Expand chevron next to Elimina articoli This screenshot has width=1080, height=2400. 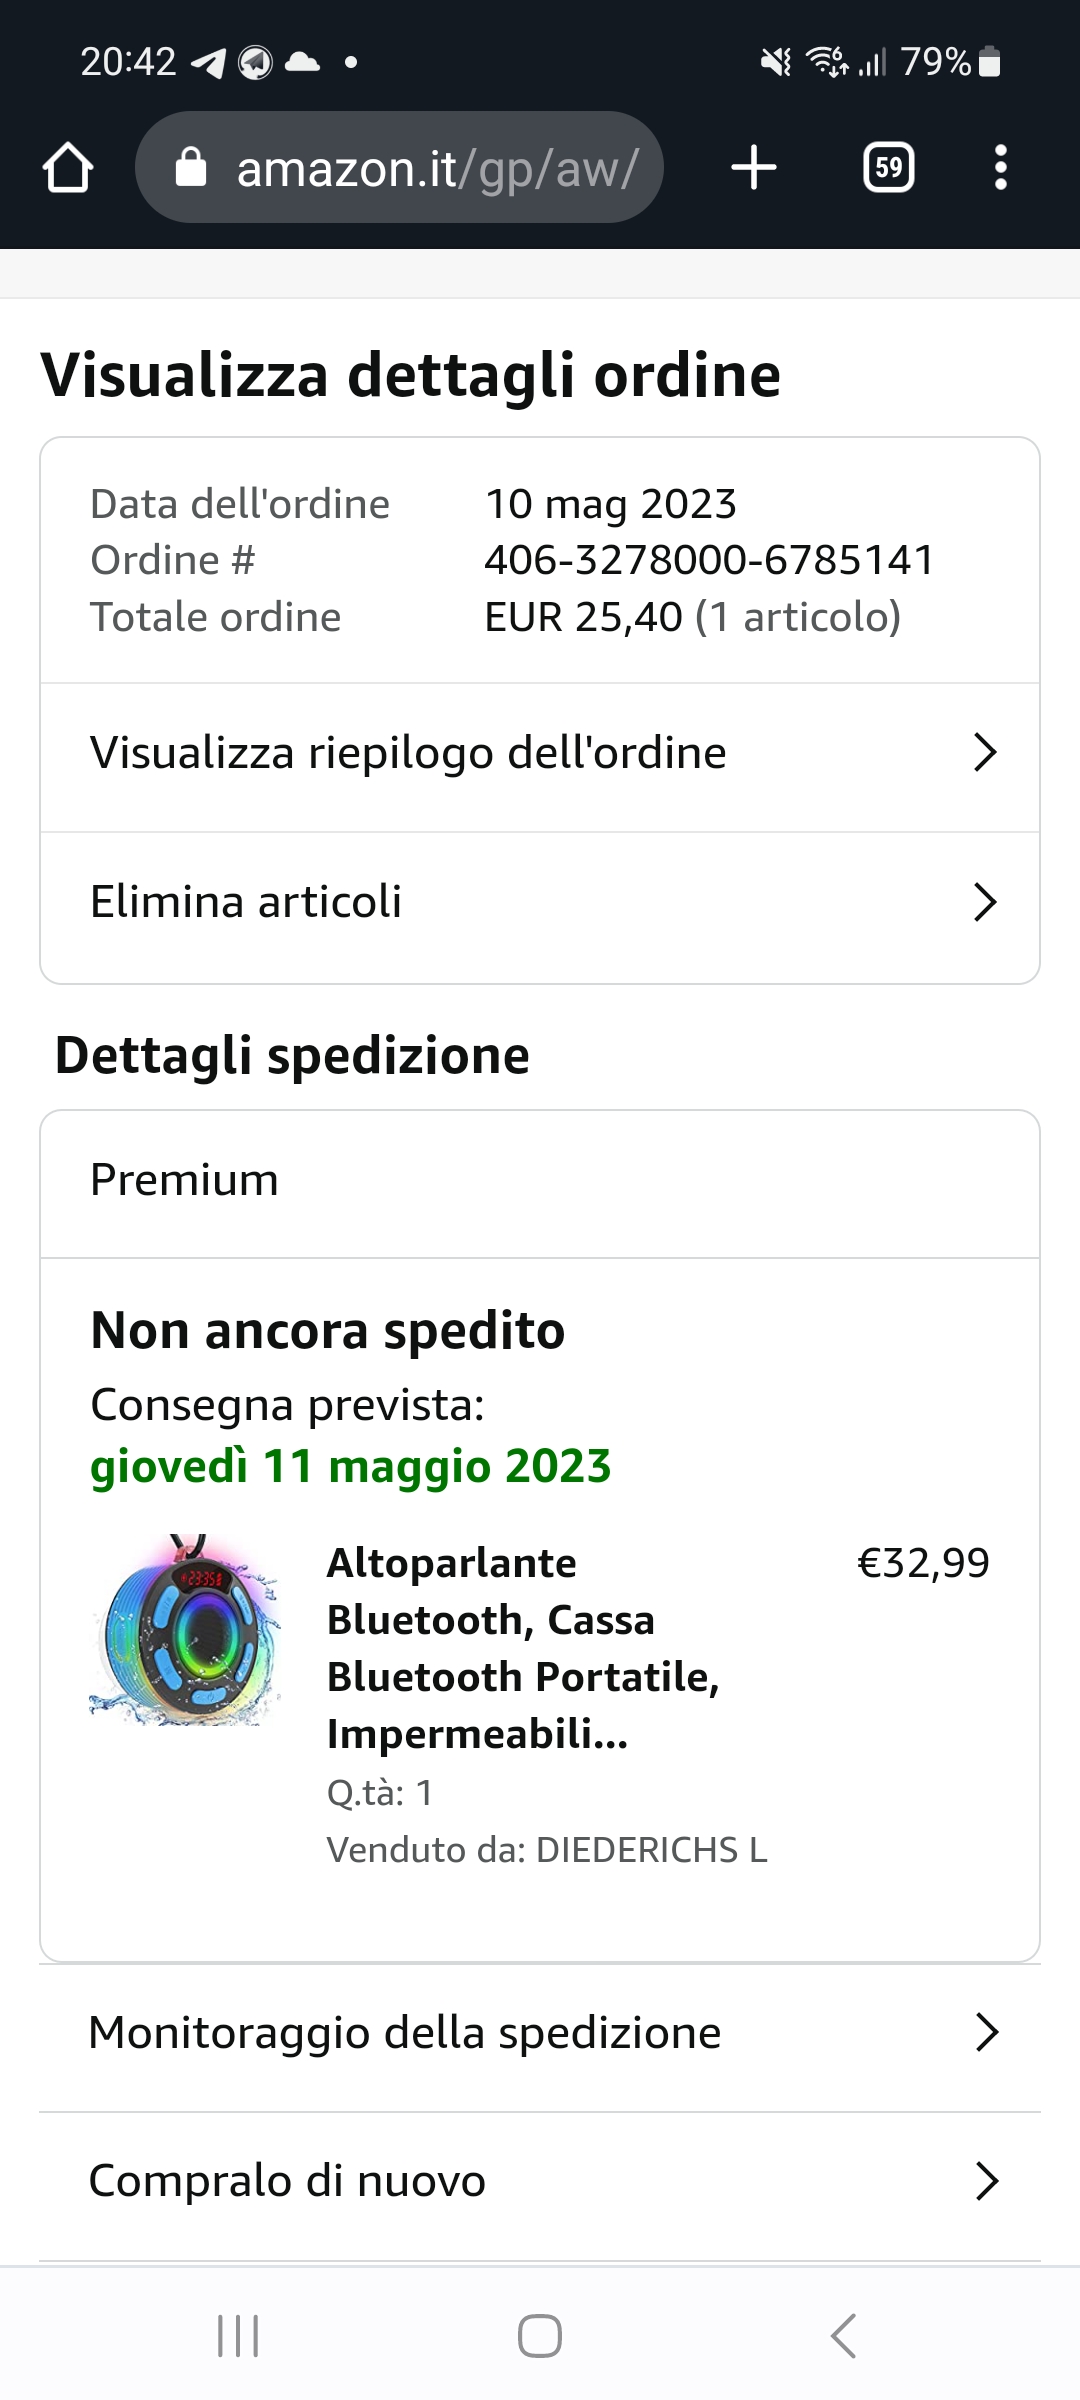coord(985,902)
